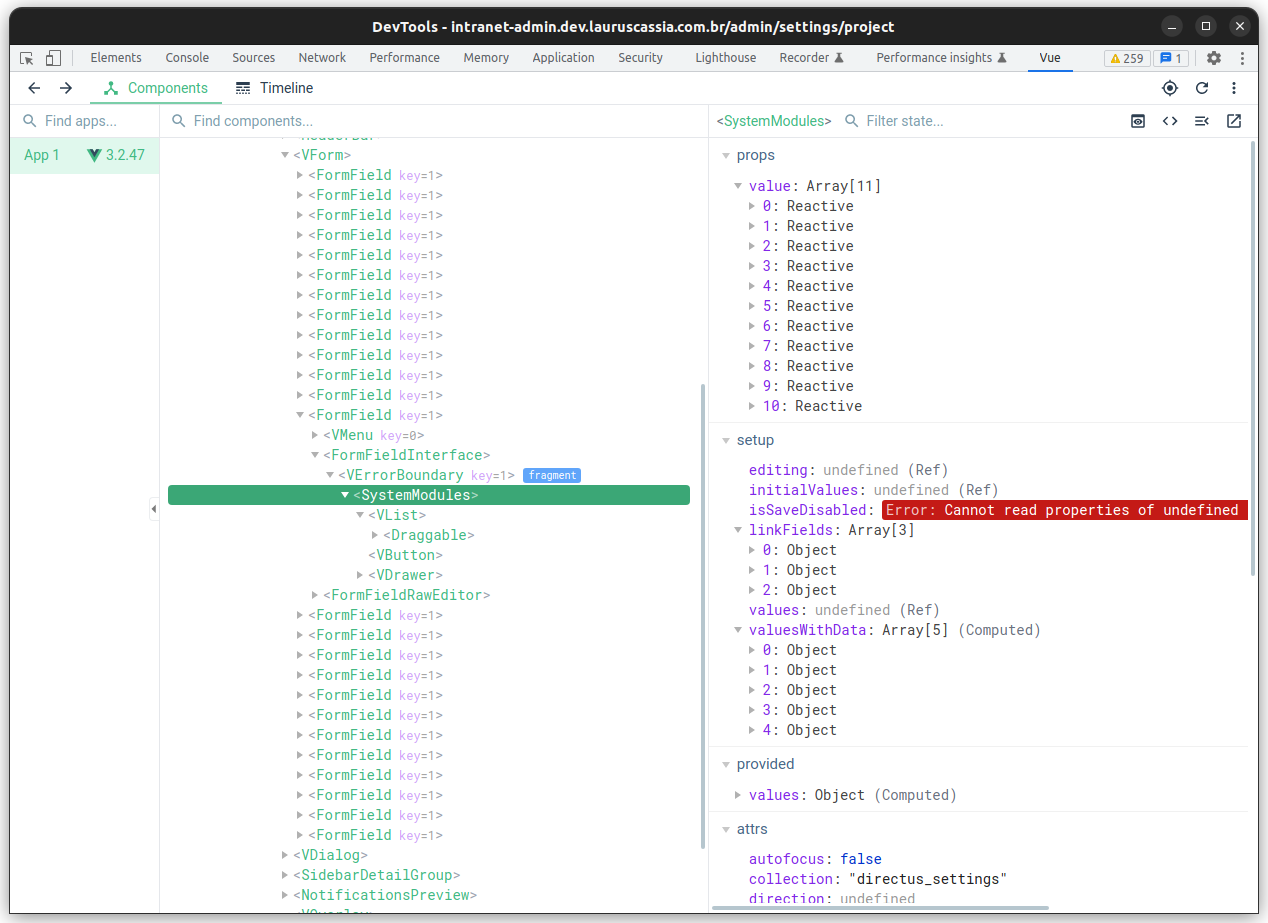Switch to the Timeline tab
The width and height of the screenshot is (1268, 923).
(x=273, y=88)
